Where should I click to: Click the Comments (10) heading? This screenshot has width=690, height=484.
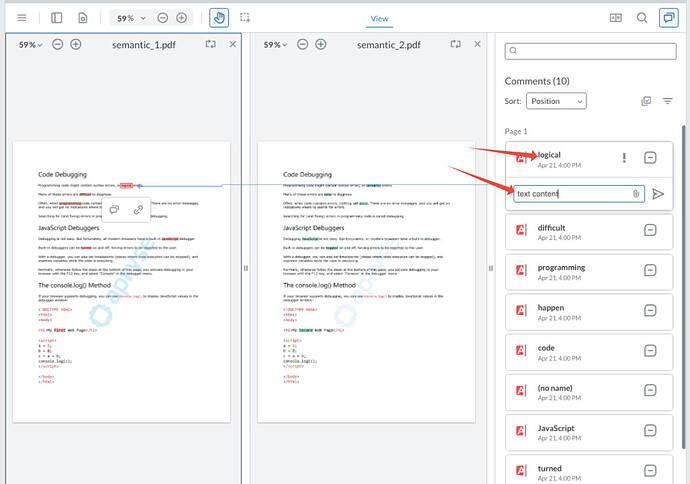point(537,81)
